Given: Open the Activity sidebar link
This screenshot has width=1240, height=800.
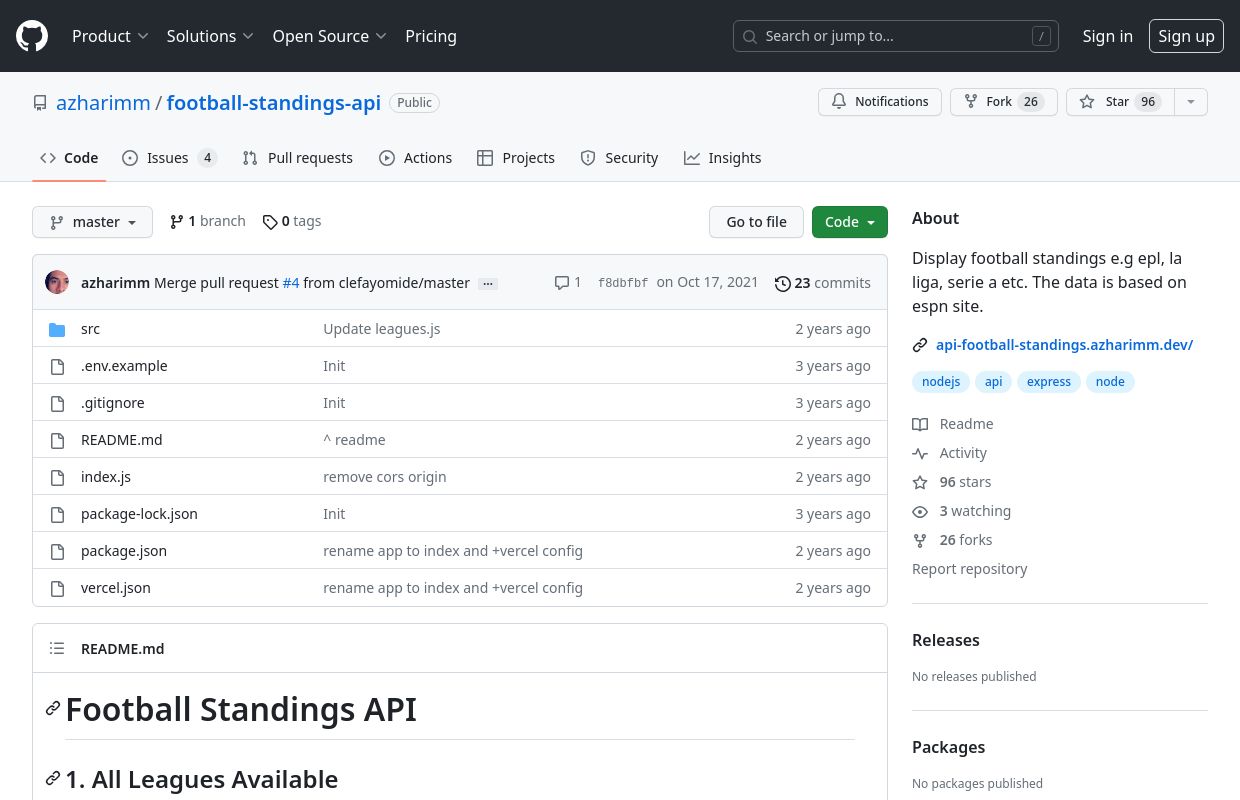Looking at the screenshot, I should [950, 453].
